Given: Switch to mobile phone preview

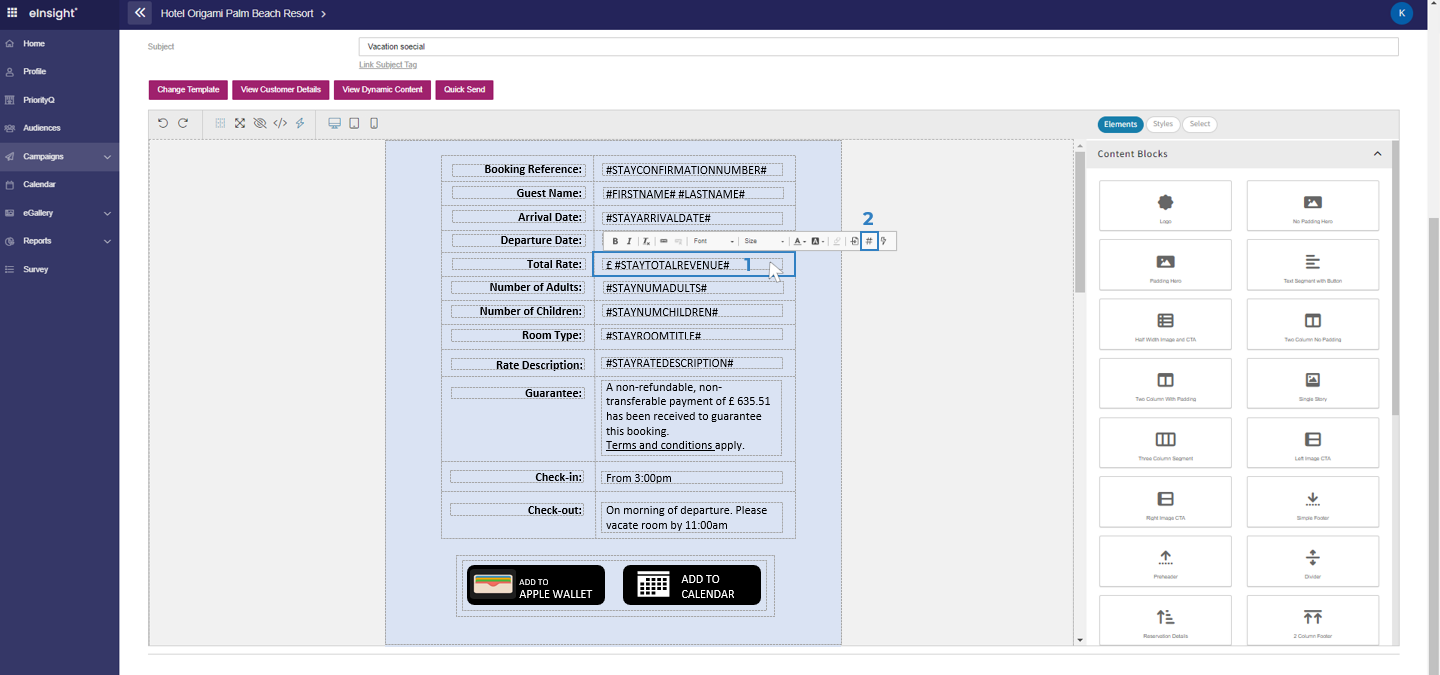Looking at the screenshot, I should [x=374, y=123].
